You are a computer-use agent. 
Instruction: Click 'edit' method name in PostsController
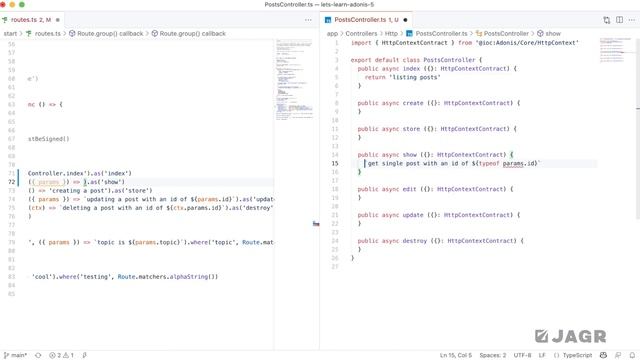409,189
